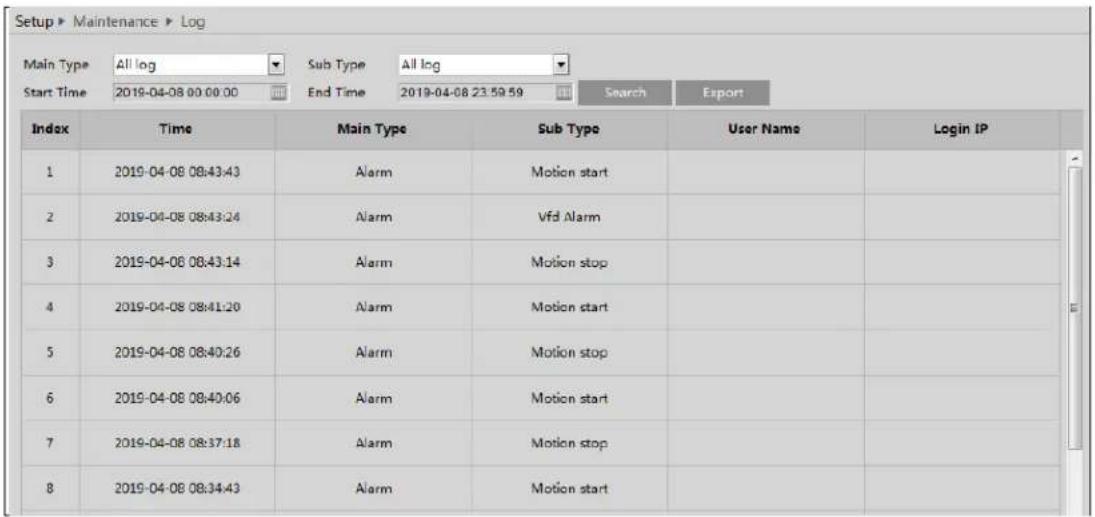Select time cell 2019-04-08 08:41:20
The image size is (1095, 517).
click(x=177, y=307)
